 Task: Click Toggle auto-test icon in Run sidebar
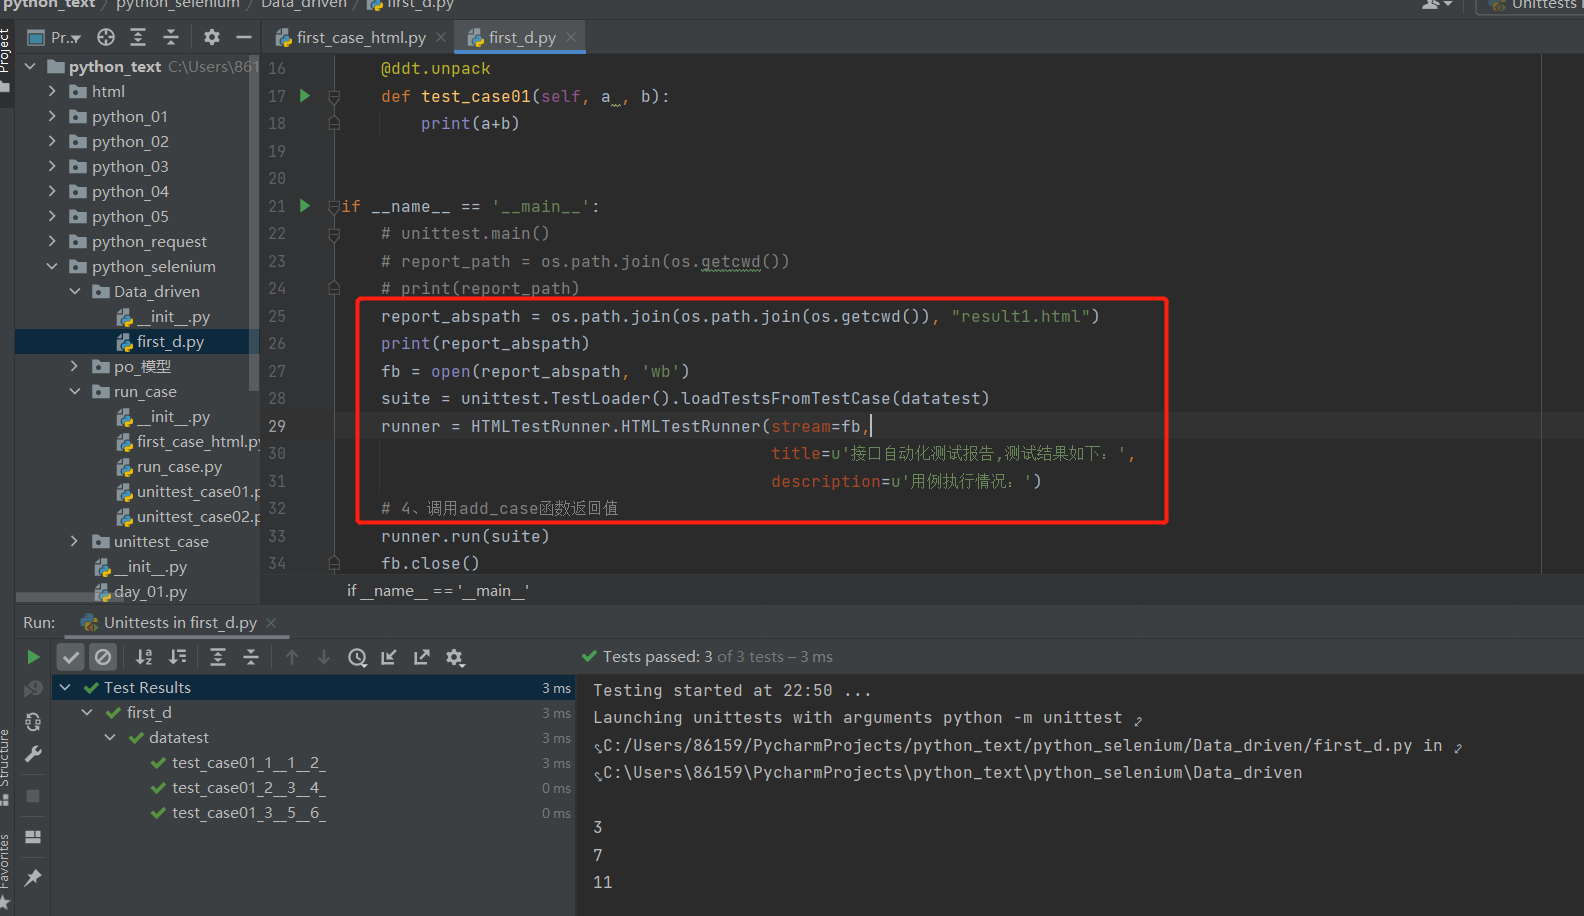click(x=33, y=722)
